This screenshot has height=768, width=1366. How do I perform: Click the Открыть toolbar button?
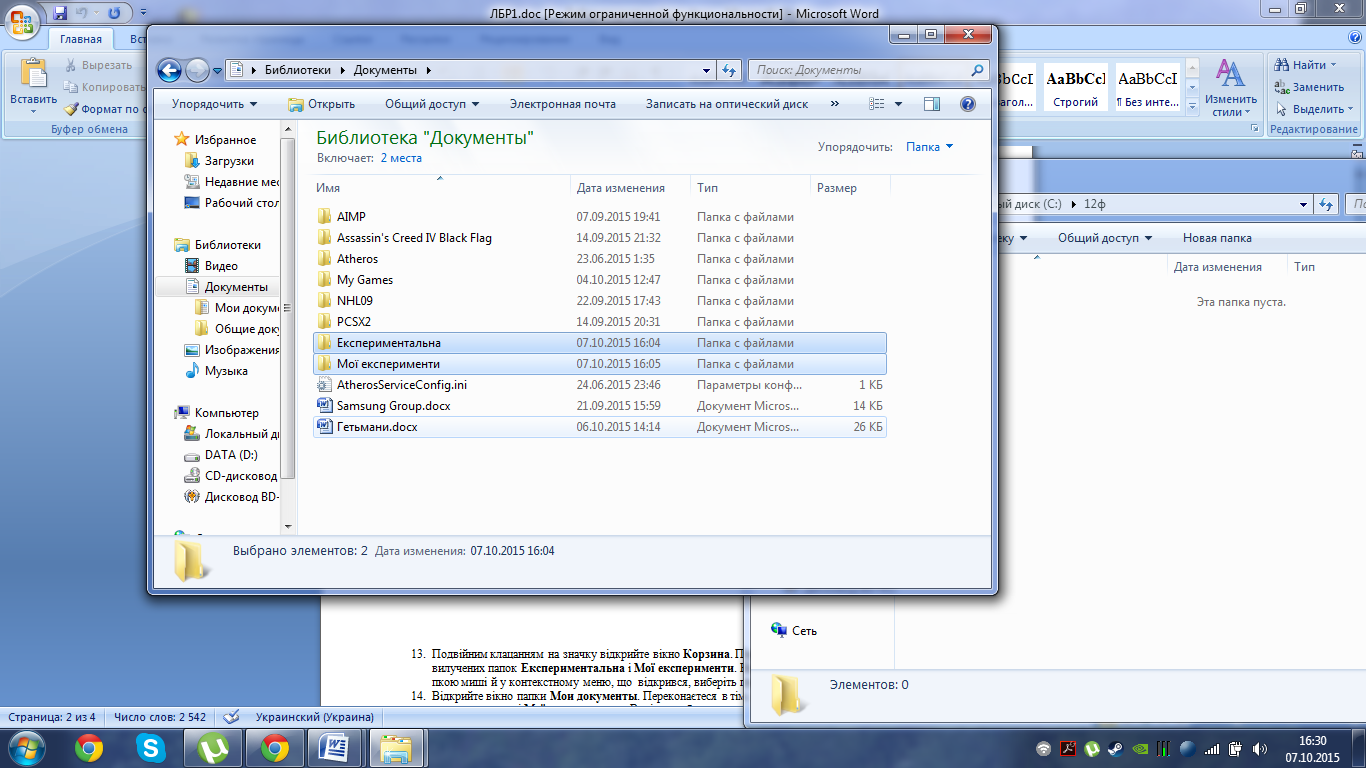(x=321, y=104)
